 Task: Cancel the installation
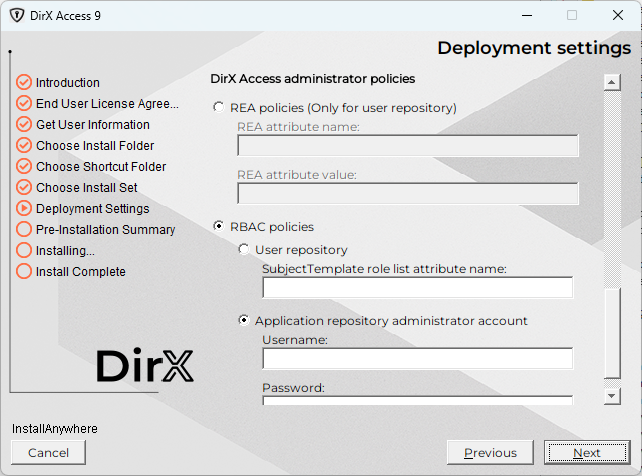pyautogui.click(x=49, y=453)
